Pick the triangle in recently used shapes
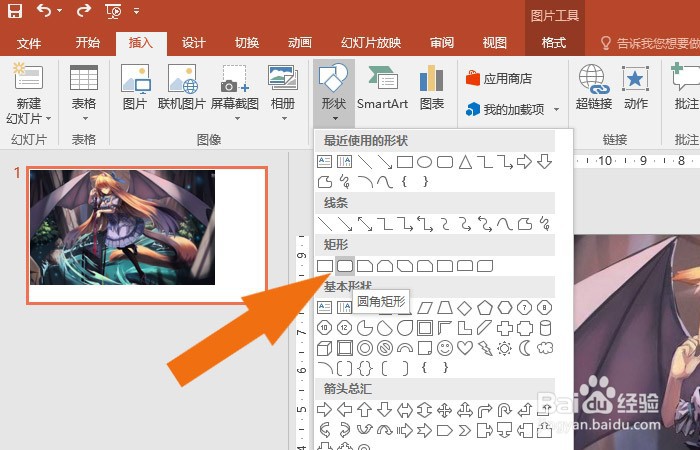This screenshot has height=450, width=700. pyautogui.click(x=465, y=162)
